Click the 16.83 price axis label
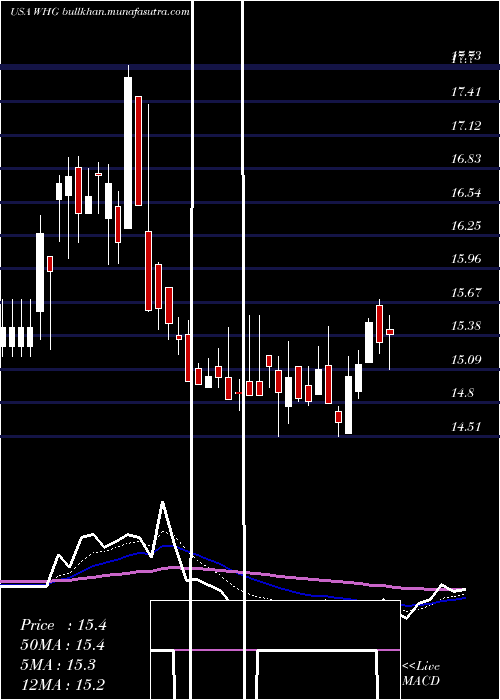This screenshot has height=700, width=500. pyautogui.click(x=466, y=159)
